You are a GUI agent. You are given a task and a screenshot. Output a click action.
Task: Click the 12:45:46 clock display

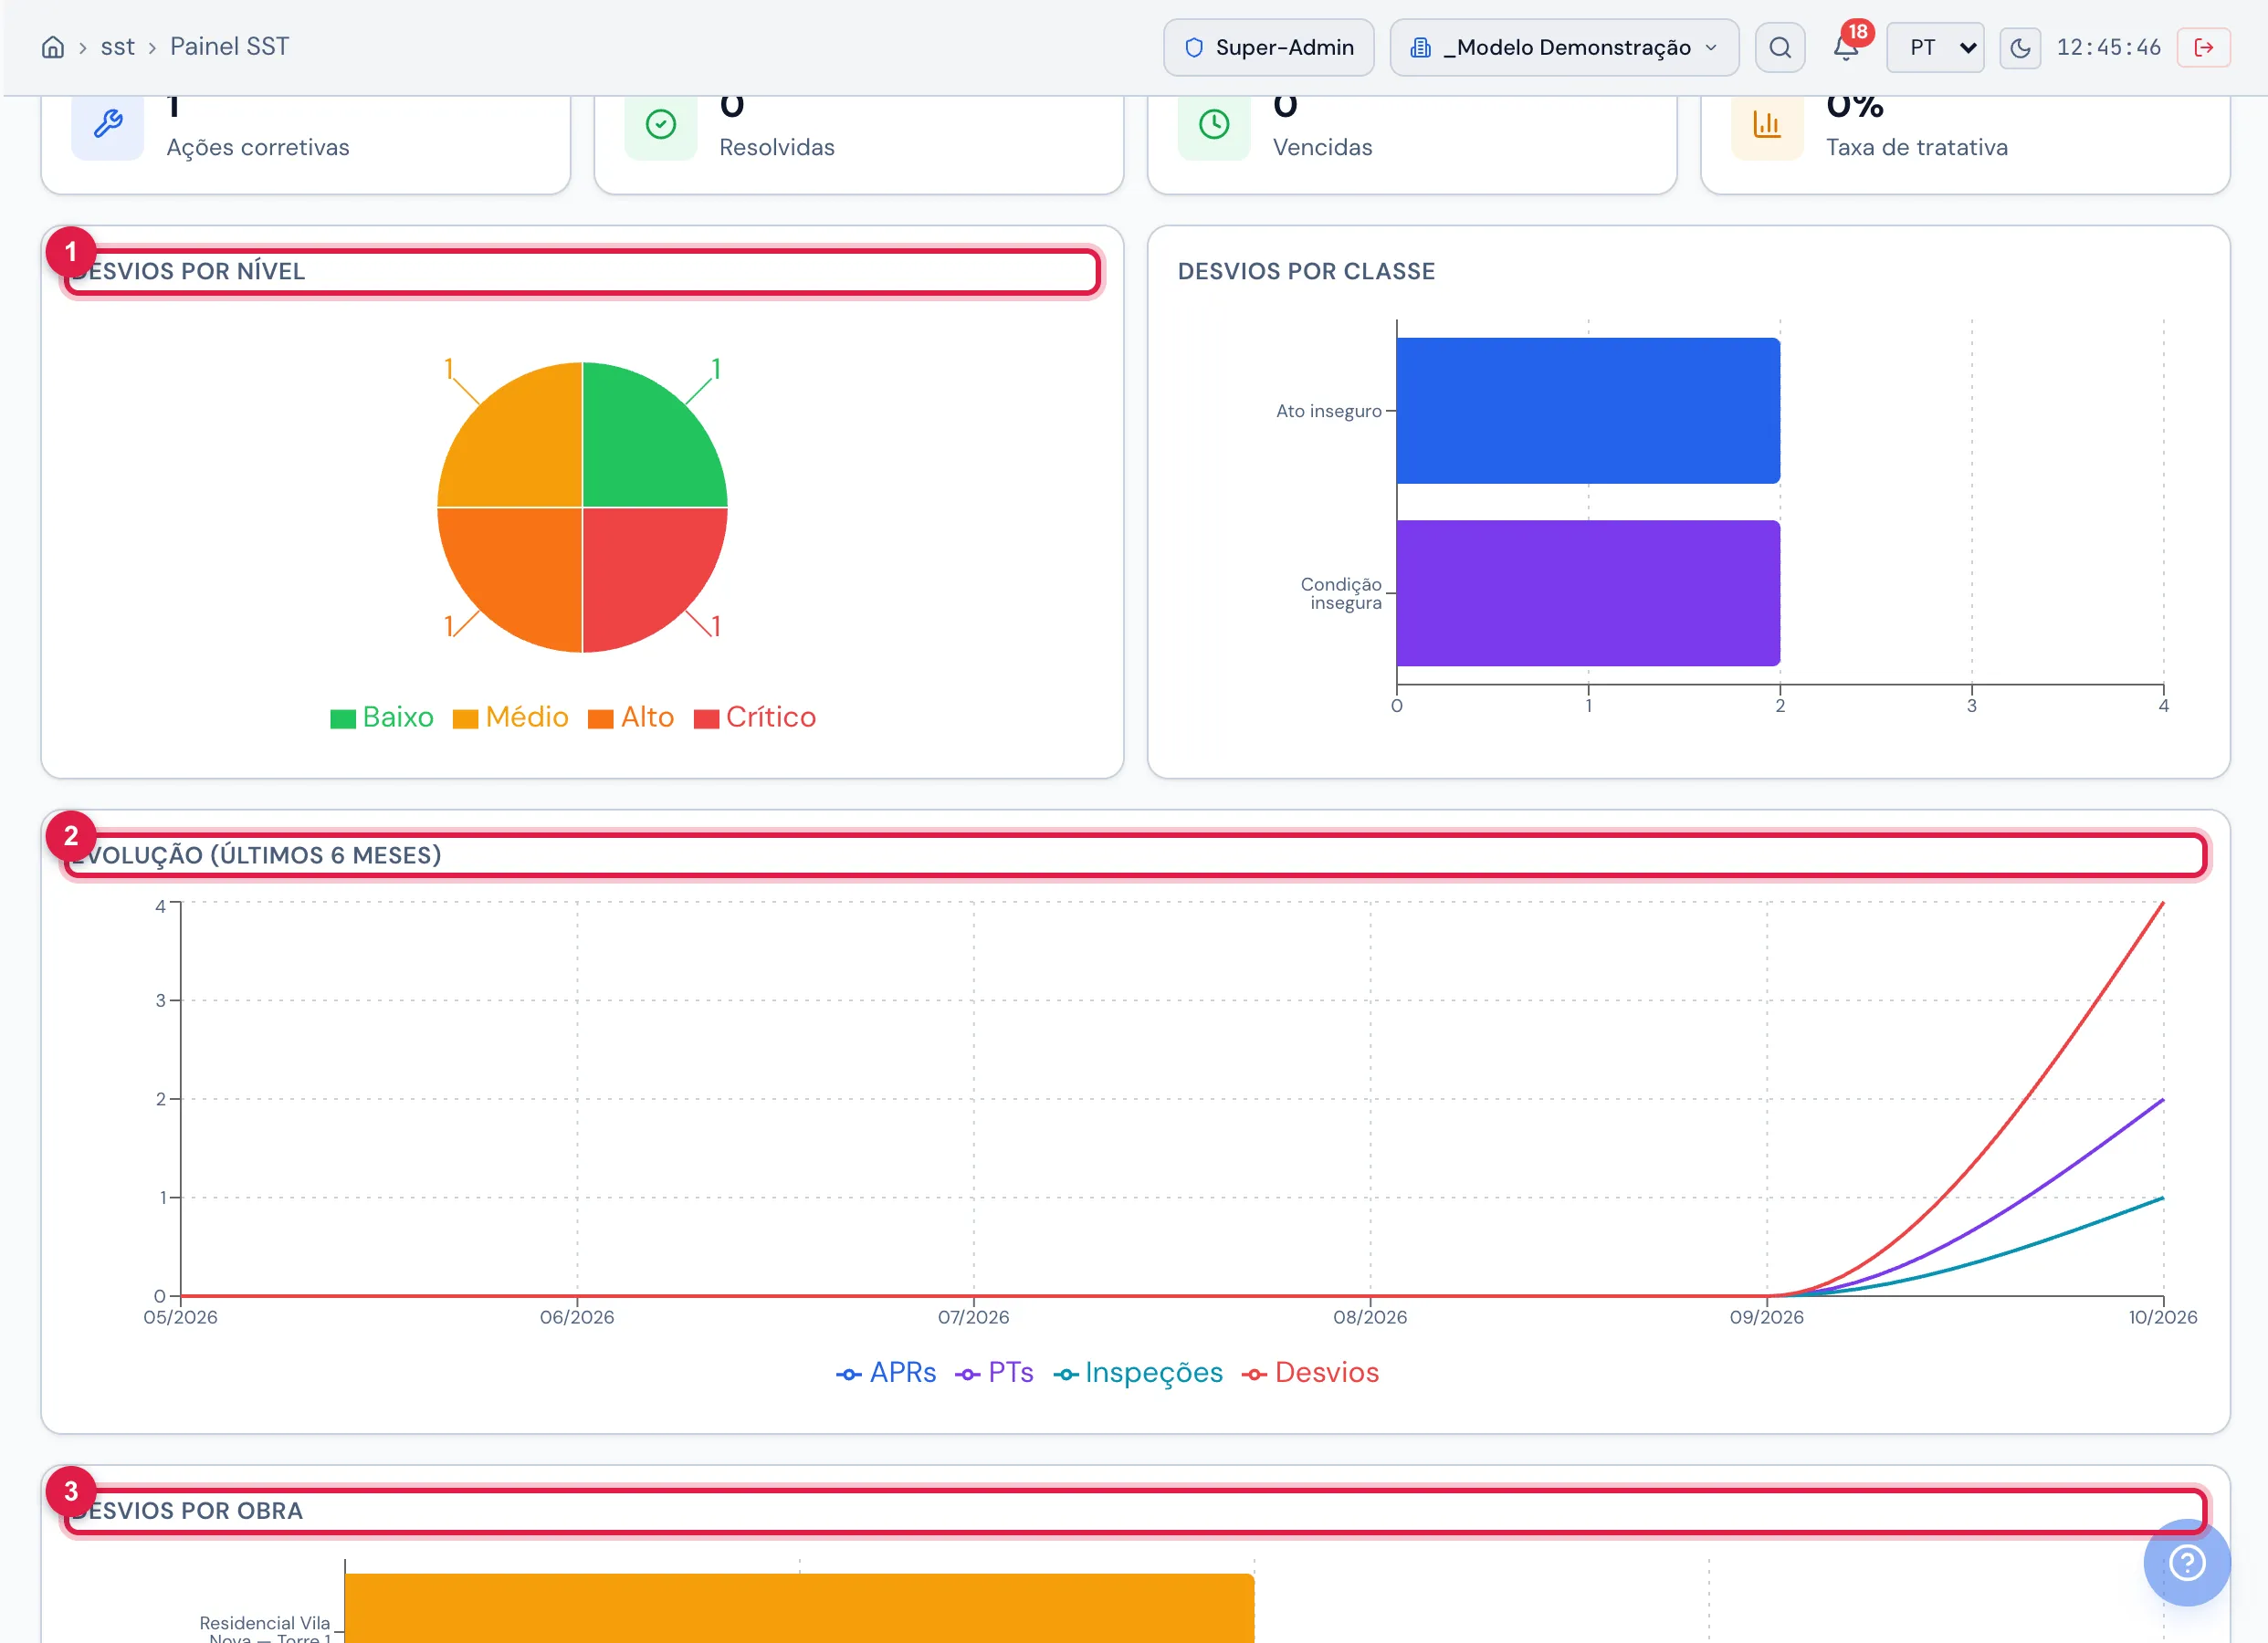(2108, 47)
